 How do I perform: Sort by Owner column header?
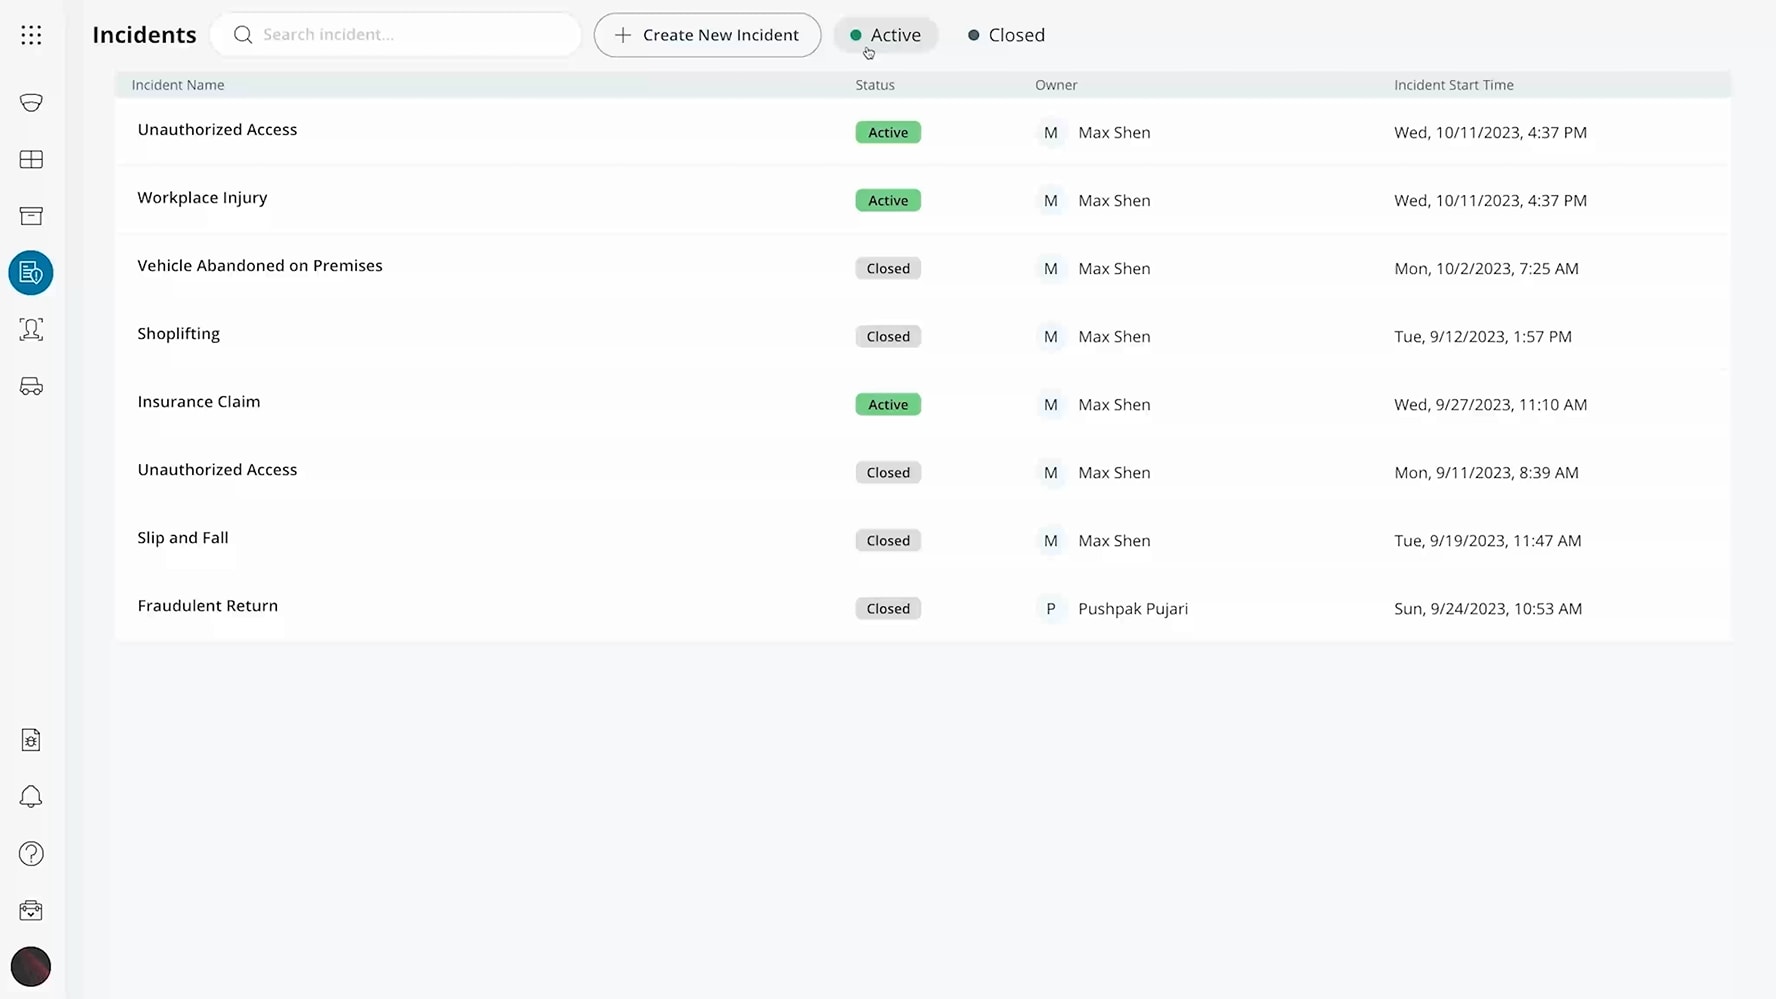pos(1056,85)
